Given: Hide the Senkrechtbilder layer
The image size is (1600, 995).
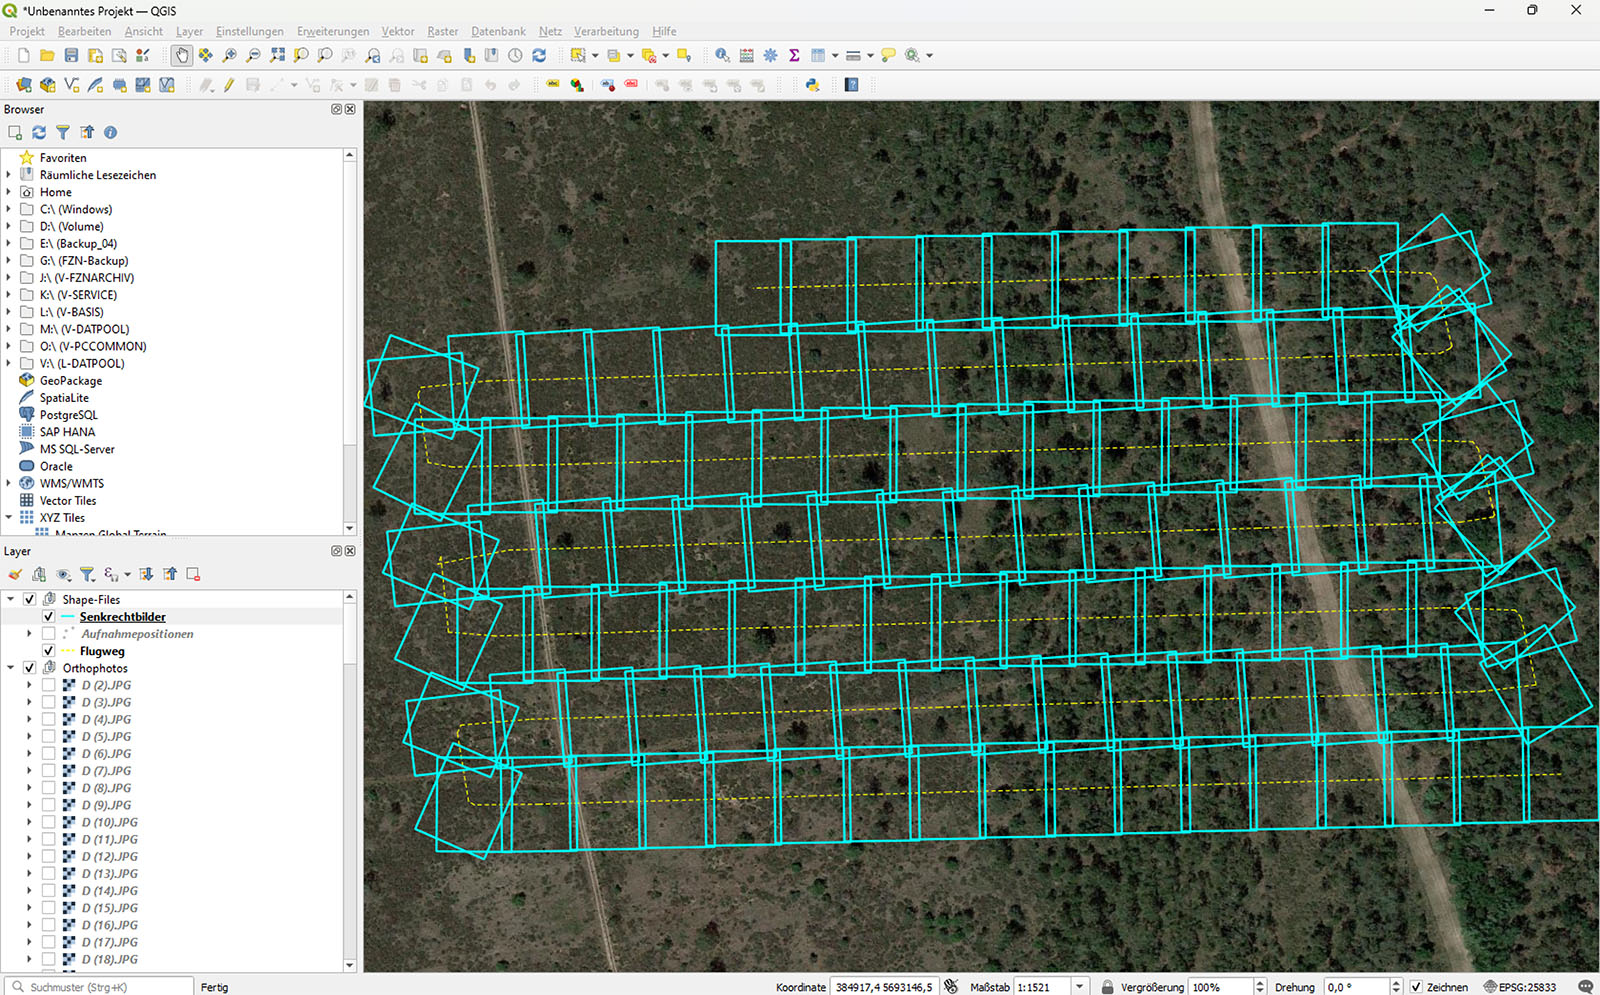Looking at the screenshot, I should [48, 617].
